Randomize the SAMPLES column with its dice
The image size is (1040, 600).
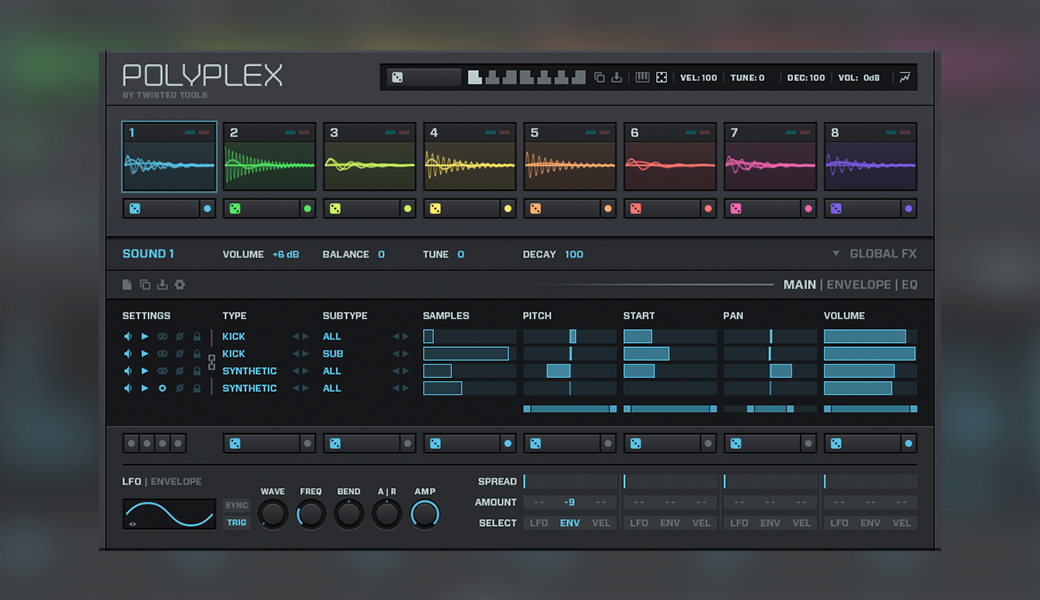(435, 444)
